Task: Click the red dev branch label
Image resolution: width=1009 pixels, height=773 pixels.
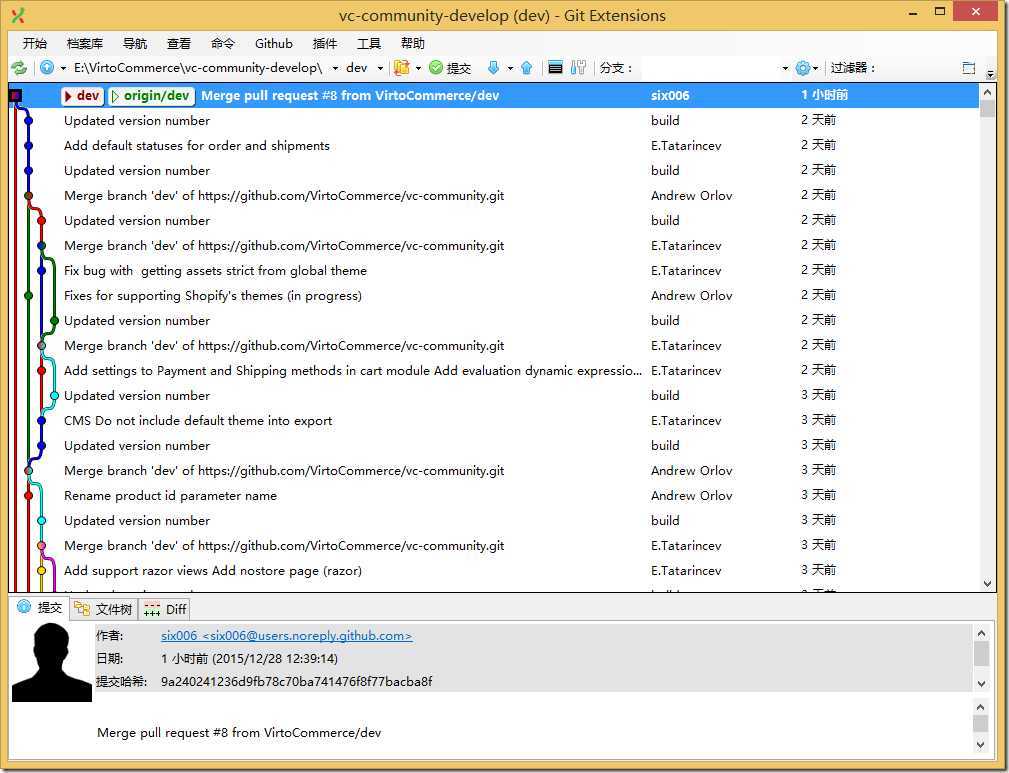Action: [82, 95]
